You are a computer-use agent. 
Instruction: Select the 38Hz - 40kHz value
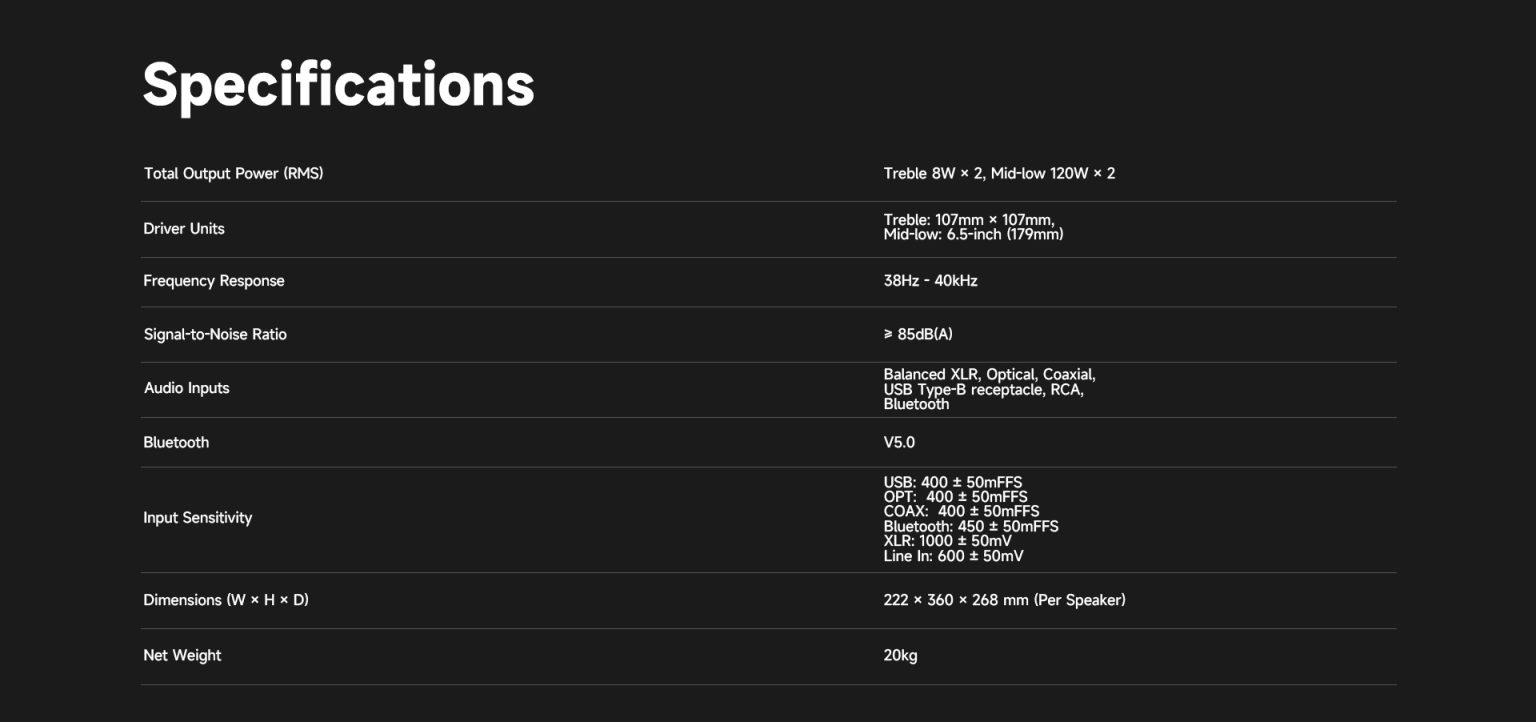click(930, 281)
